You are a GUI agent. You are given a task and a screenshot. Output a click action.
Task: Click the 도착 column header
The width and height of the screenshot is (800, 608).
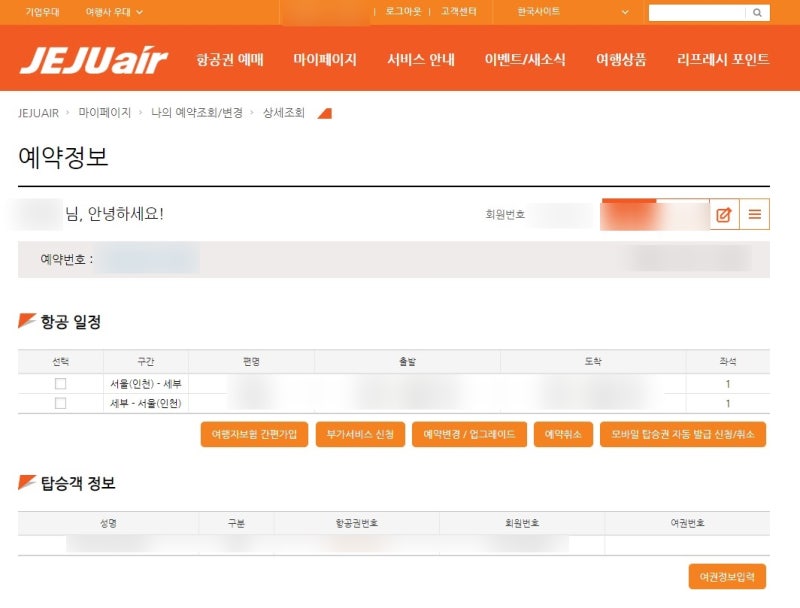[x=593, y=362]
